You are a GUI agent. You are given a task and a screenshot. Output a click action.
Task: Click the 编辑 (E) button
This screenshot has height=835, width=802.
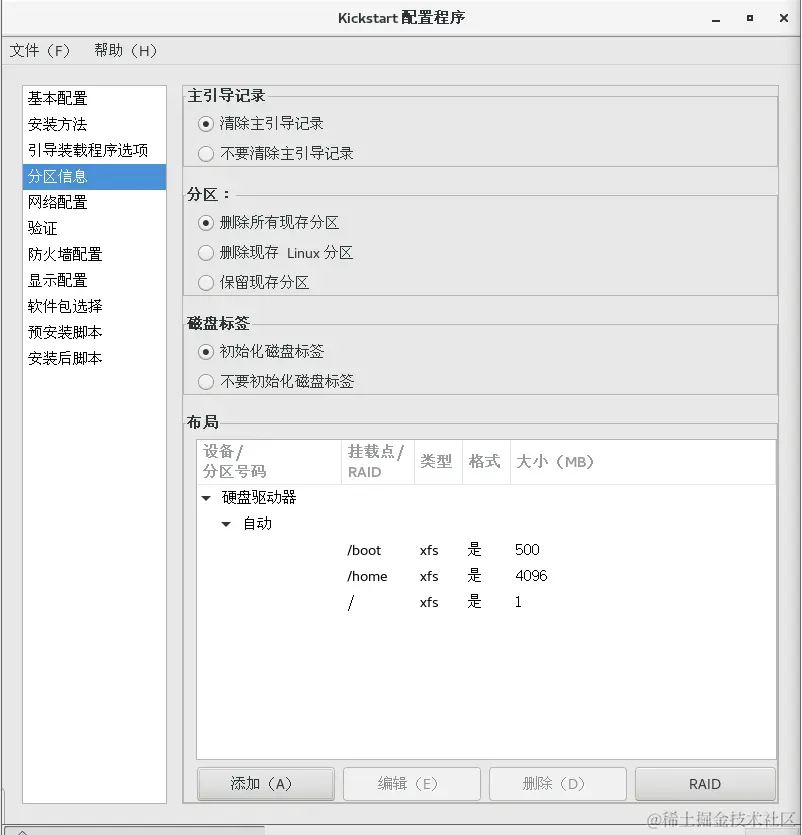click(412, 784)
